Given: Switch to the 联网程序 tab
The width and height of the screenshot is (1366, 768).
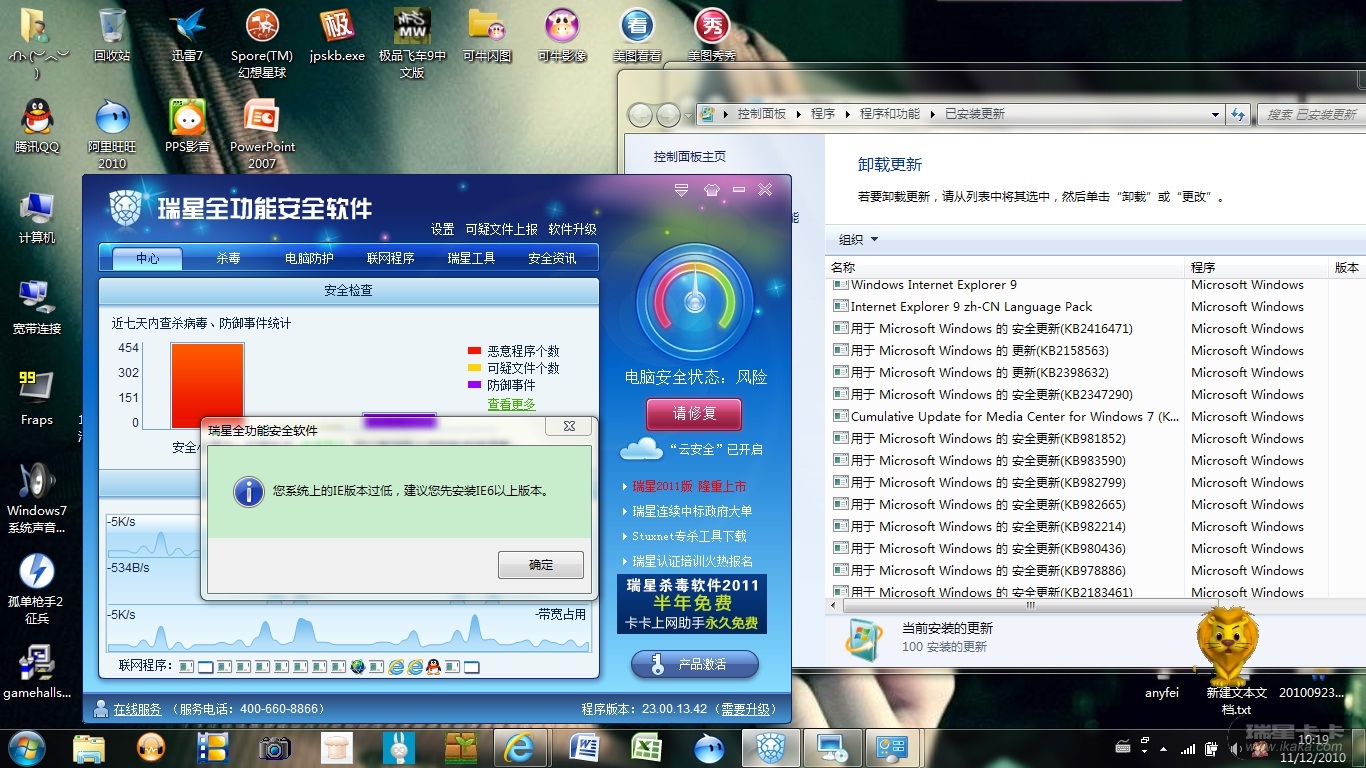Looking at the screenshot, I should pyautogui.click(x=390, y=258).
